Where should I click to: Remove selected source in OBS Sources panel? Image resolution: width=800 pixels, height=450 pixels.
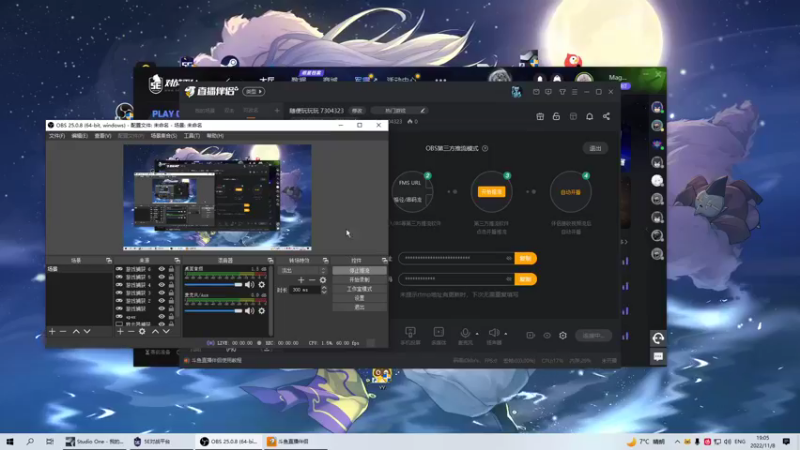(131, 332)
